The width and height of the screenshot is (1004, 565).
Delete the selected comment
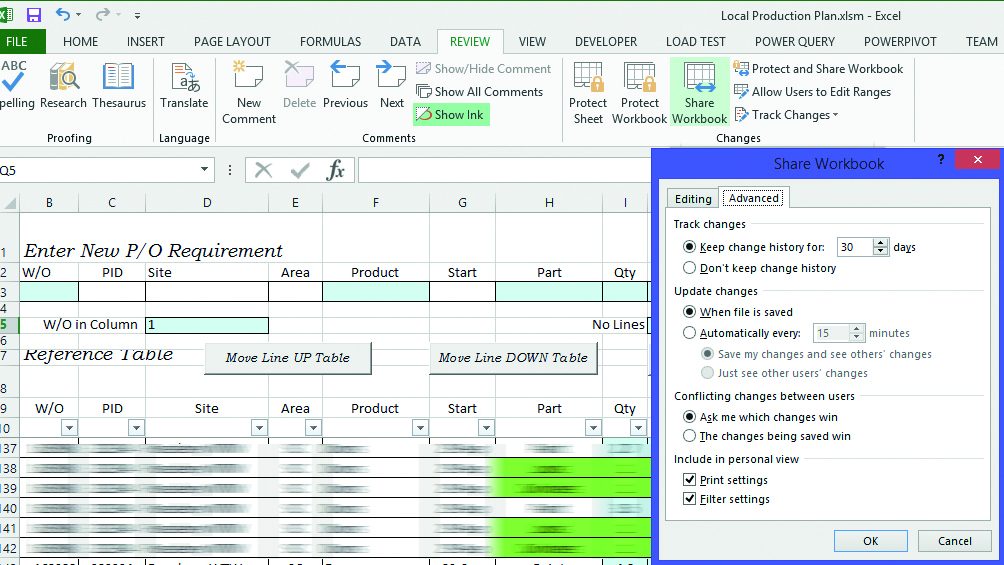[299, 86]
